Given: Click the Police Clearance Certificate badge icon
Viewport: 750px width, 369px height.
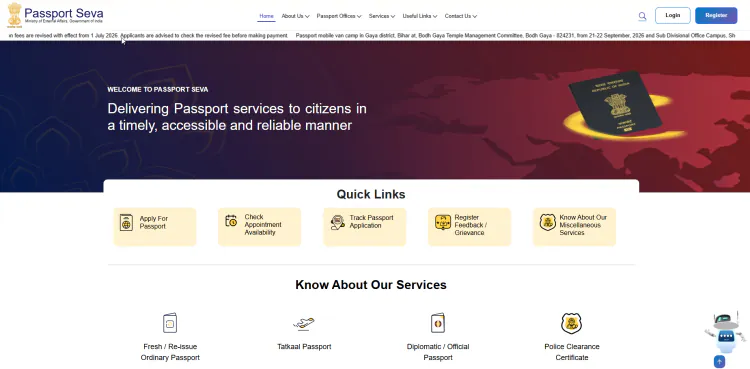Looking at the screenshot, I should coord(571,324).
